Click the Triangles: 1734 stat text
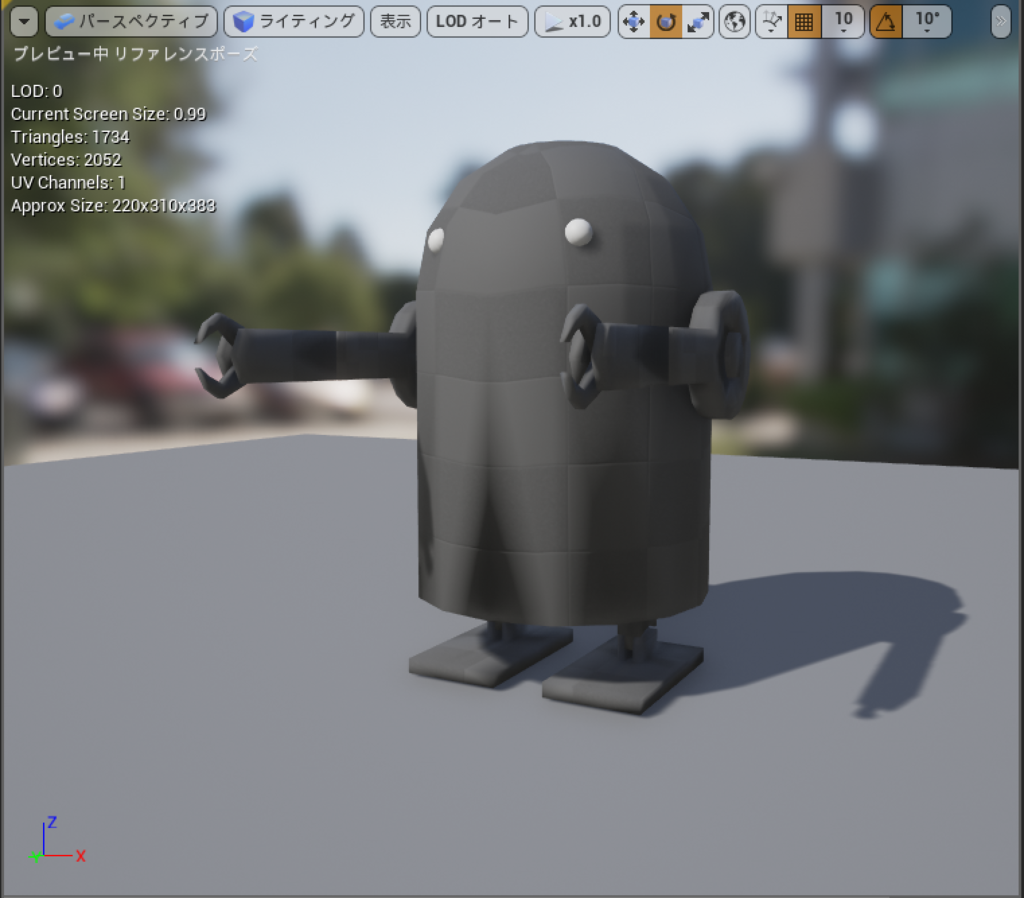1024x898 pixels. tap(71, 137)
